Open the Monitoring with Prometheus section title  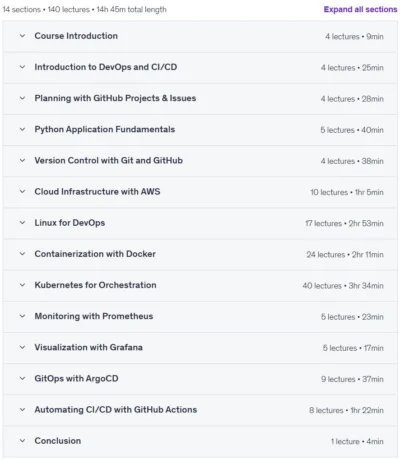94,316
